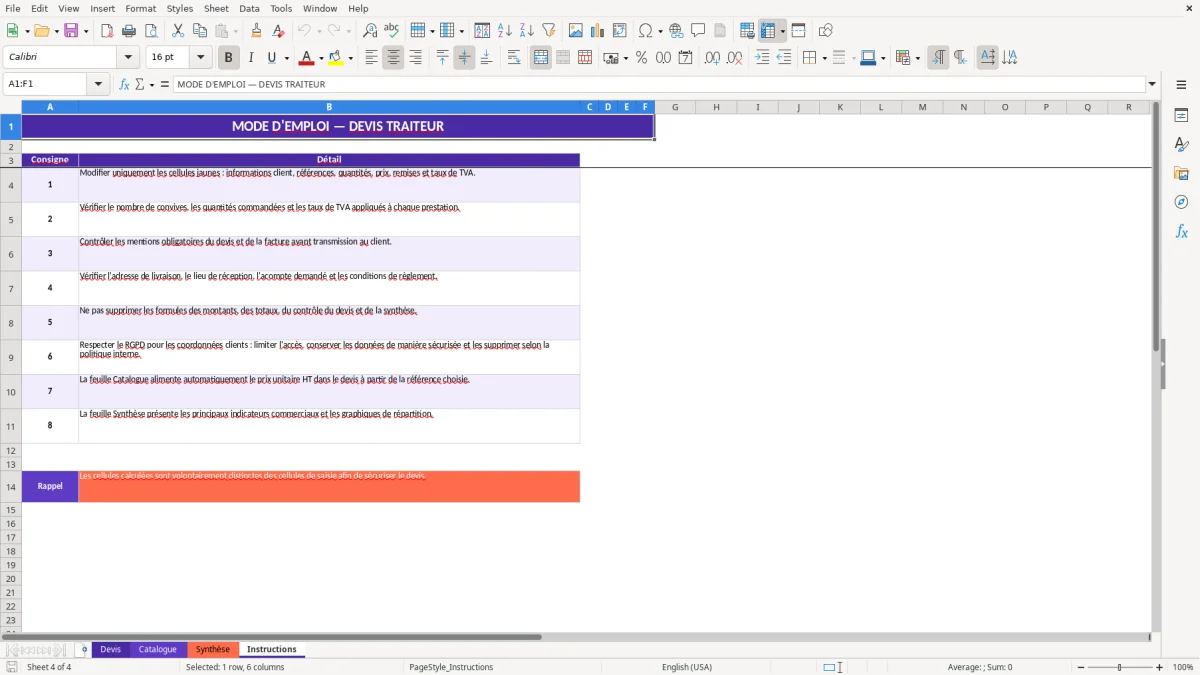Open font color dropdown arrow

(x=320, y=58)
